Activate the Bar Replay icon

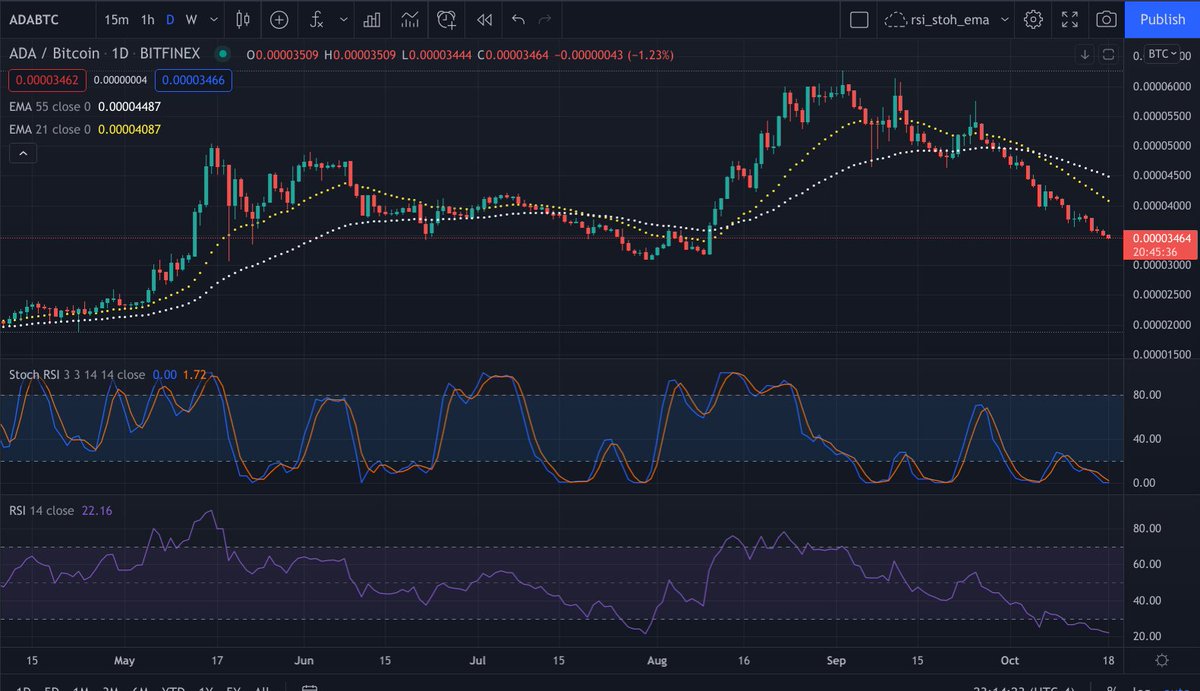(485, 19)
